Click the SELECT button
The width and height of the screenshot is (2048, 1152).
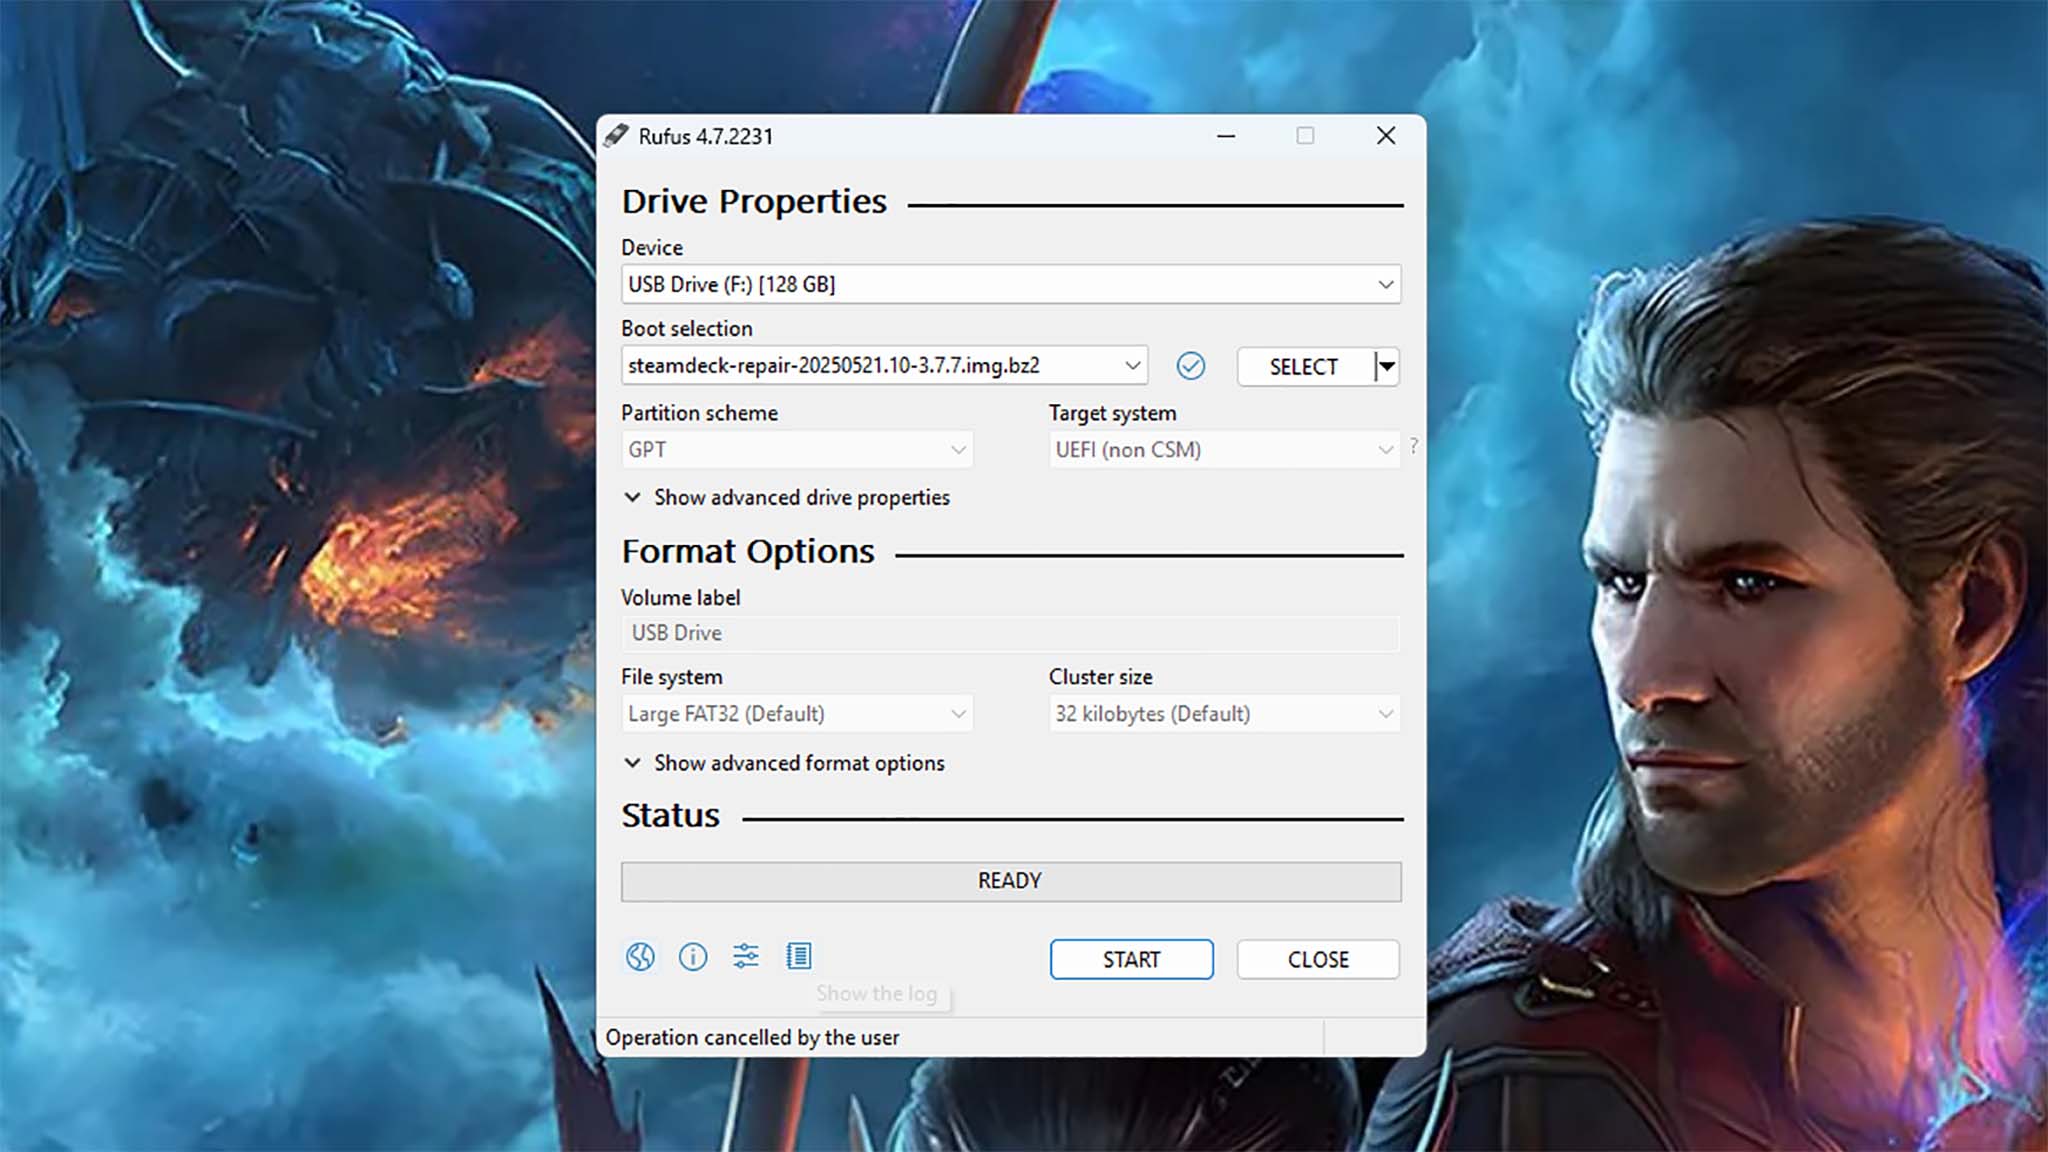pyautogui.click(x=1304, y=367)
